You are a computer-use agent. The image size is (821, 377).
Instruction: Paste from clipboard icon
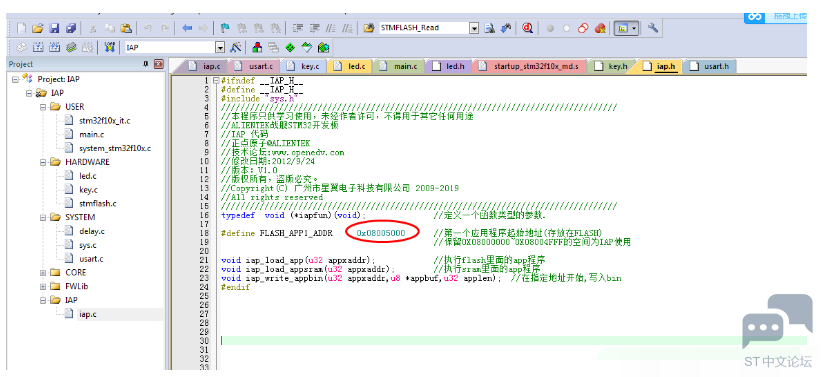click(x=126, y=28)
